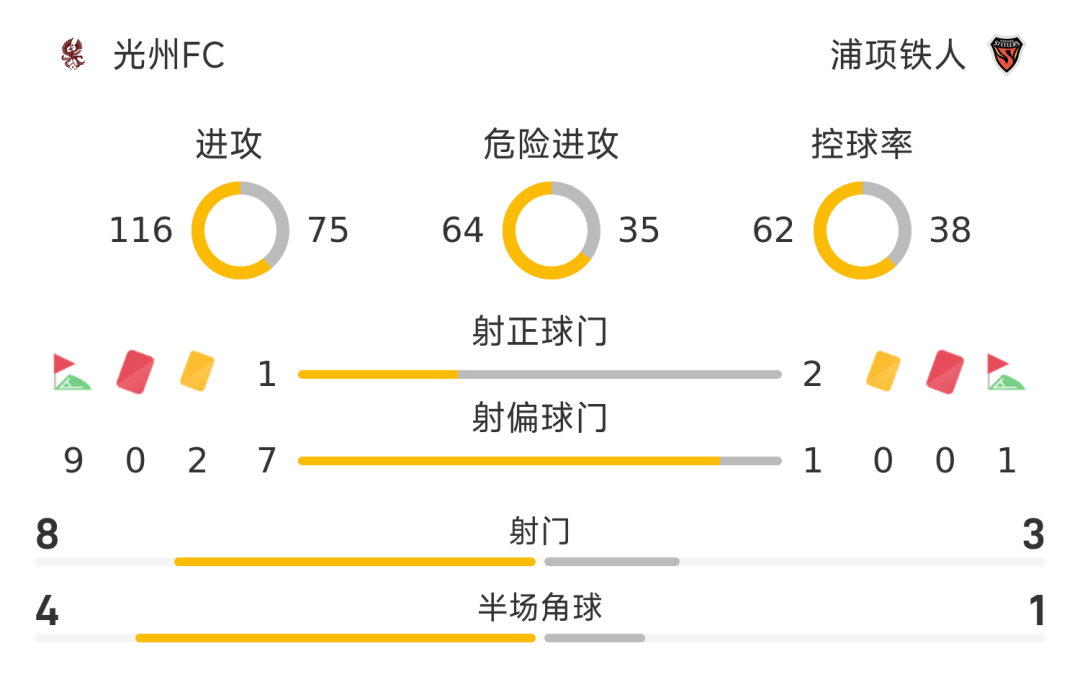Open the 浦项铁人 team name

898,55
